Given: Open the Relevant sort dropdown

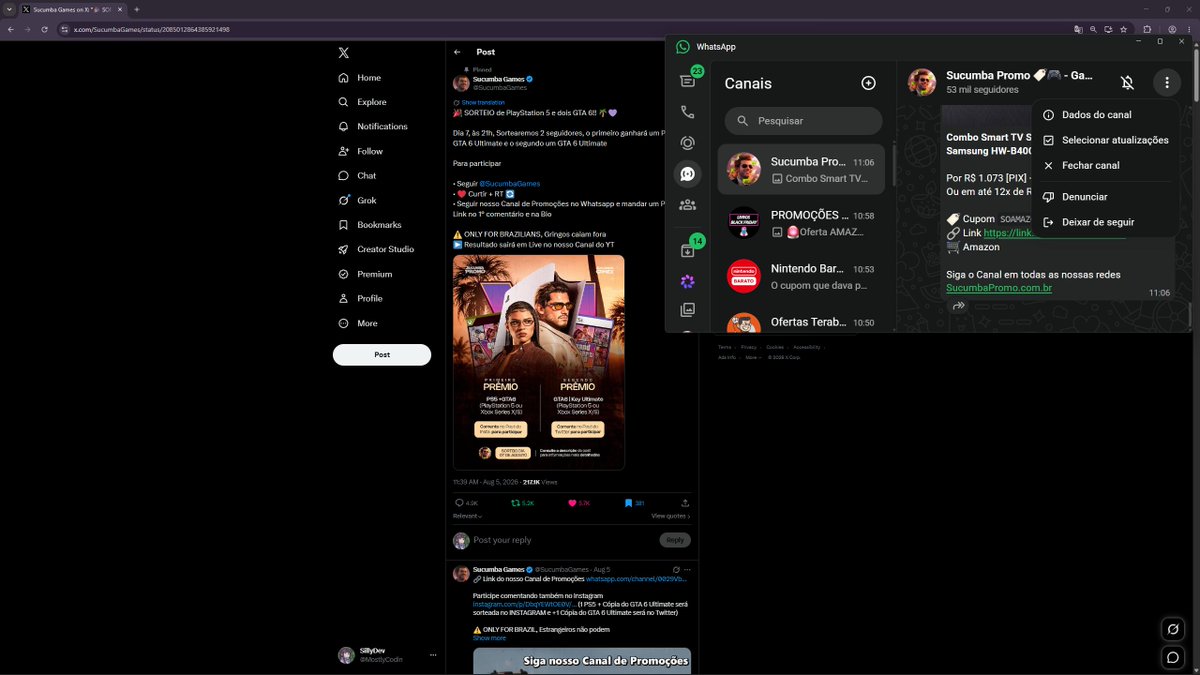Looking at the screenshot, I should click(467, 516).
